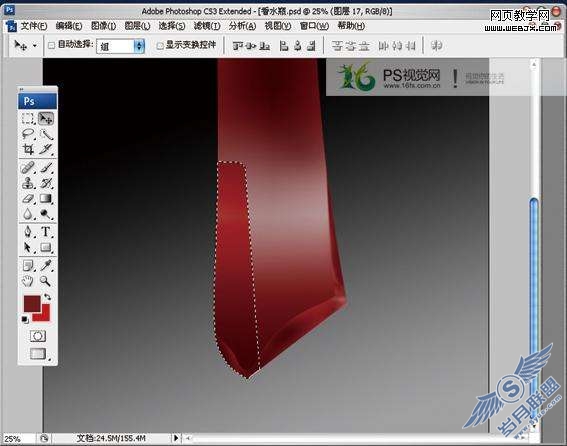Screen dimensions: 567x446
Task: Select the Pen tool
Action: pyautogui.click(x=28, y=232)
